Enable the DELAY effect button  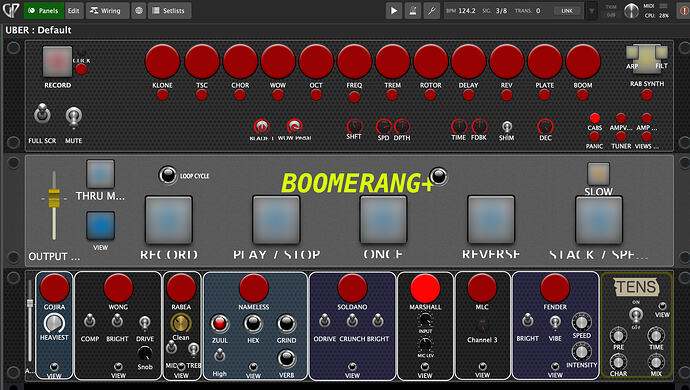tap(468, 61)
